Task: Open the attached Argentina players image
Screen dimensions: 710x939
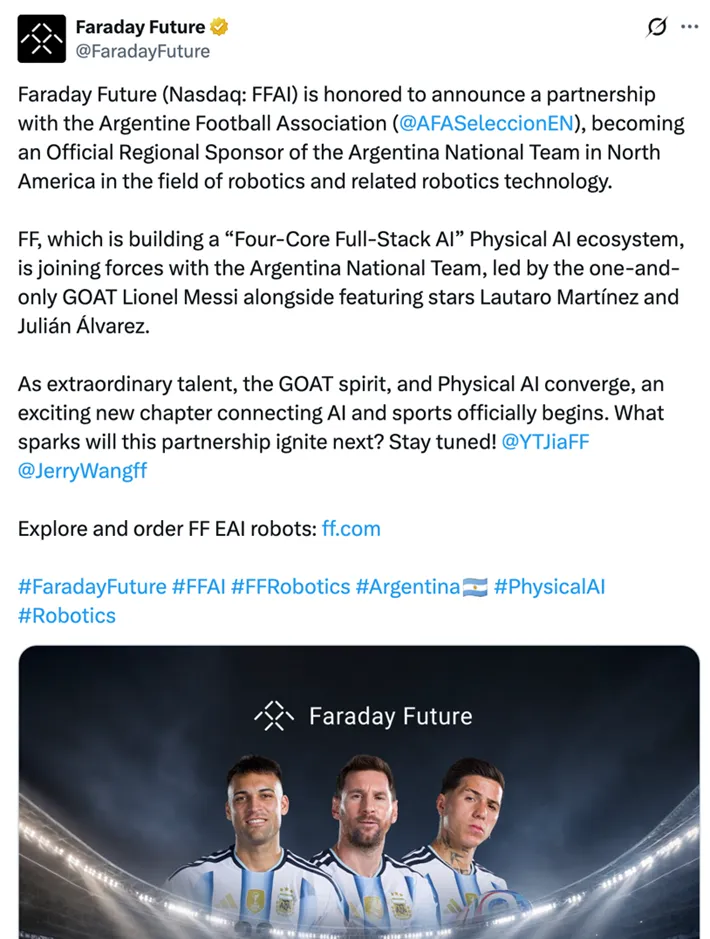Action: pos(359,792)
